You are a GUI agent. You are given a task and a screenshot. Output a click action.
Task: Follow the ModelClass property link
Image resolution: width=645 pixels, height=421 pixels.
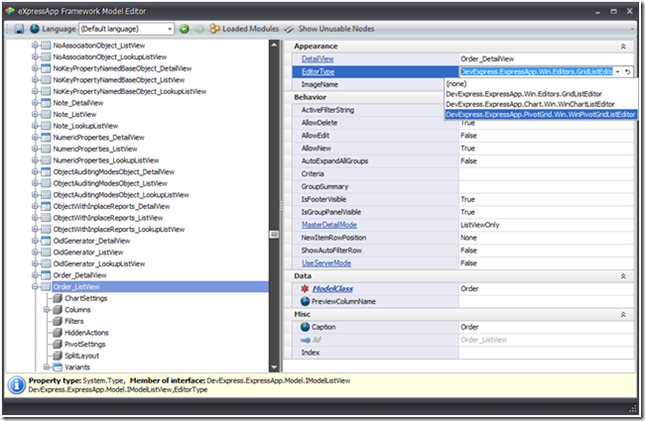click(x=332, y=288)
